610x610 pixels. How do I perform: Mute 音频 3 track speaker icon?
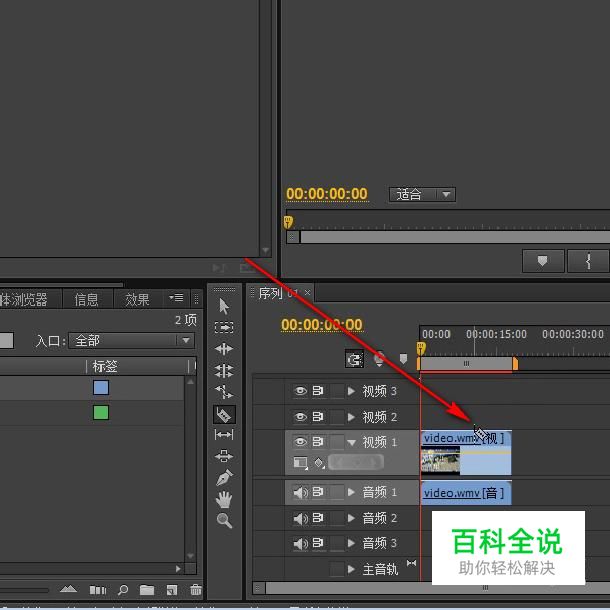pyautogui.click(x=300, y=543)
